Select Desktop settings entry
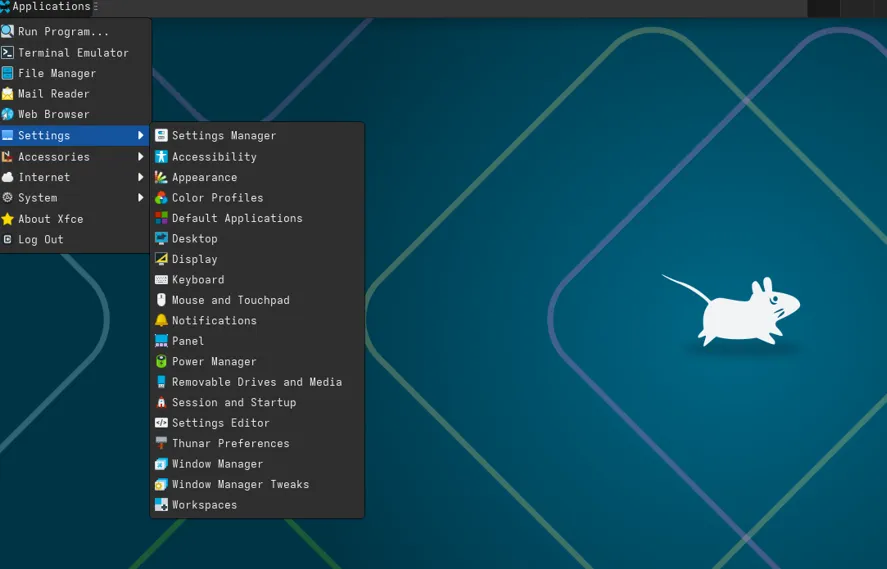This screenshot has width=887, height=569. tap(257, 239)
